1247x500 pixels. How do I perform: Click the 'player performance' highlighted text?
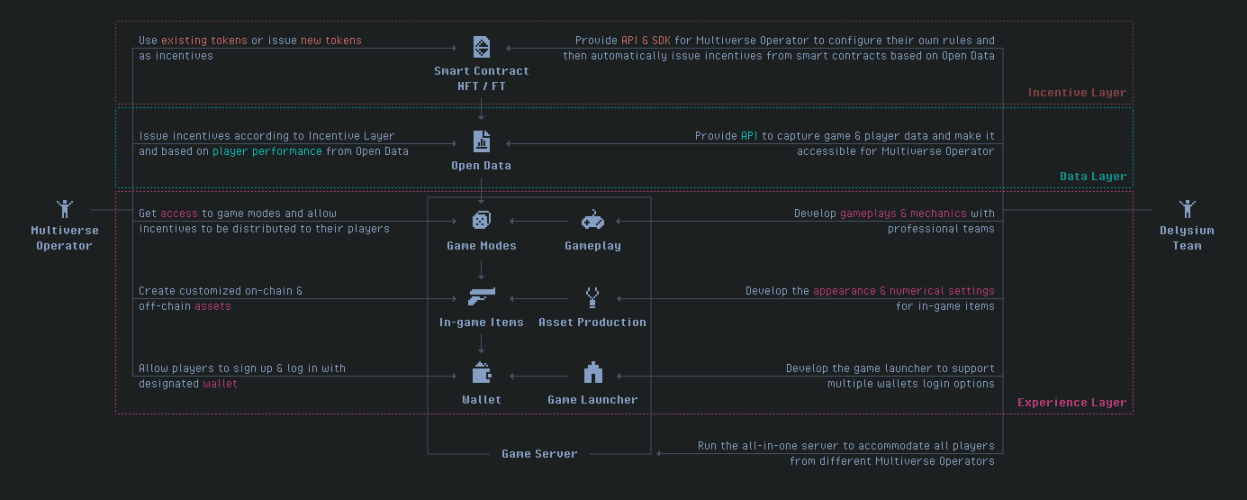click(267, 152)
